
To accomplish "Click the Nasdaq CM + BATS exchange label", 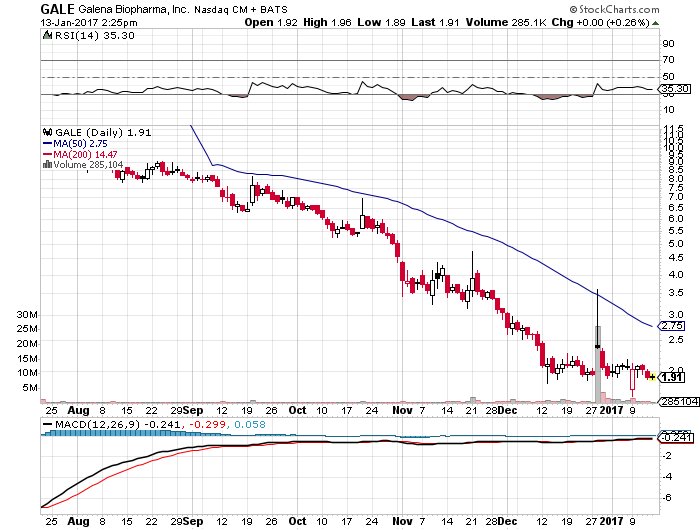I will (241, 9).
